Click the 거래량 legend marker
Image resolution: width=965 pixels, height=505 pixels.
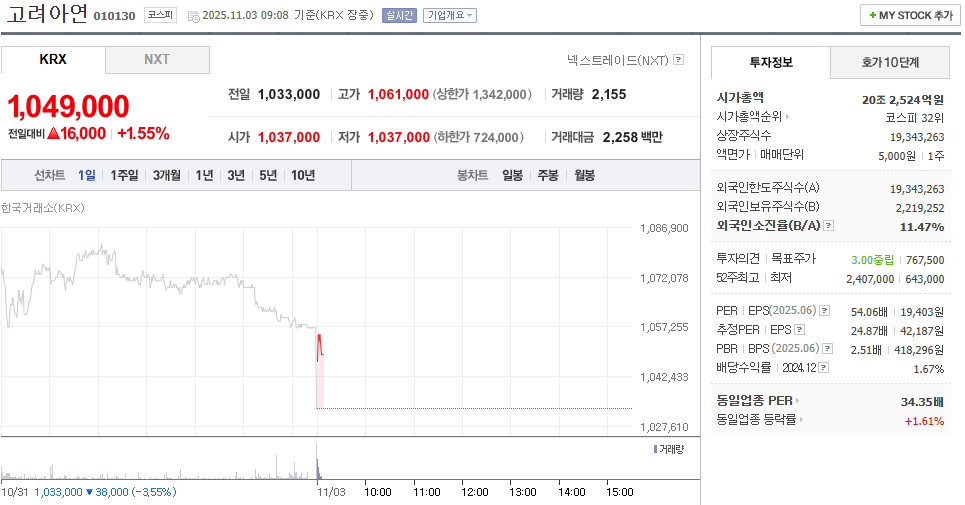(x=655, y=450)
